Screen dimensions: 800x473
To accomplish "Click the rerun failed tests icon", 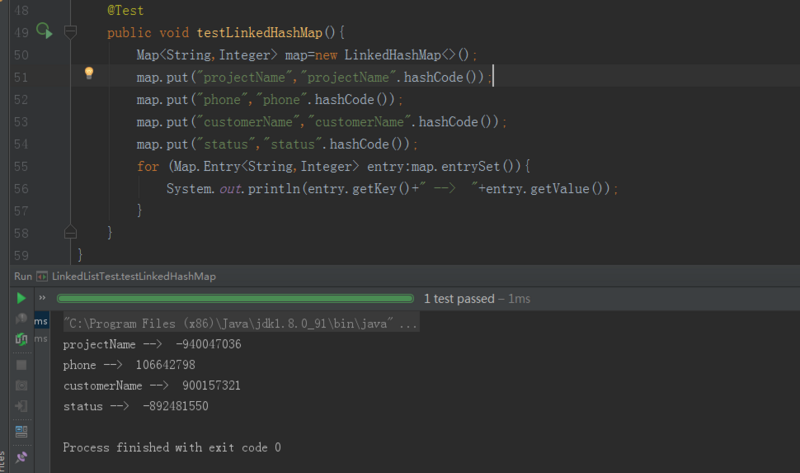I will [21, 319].
